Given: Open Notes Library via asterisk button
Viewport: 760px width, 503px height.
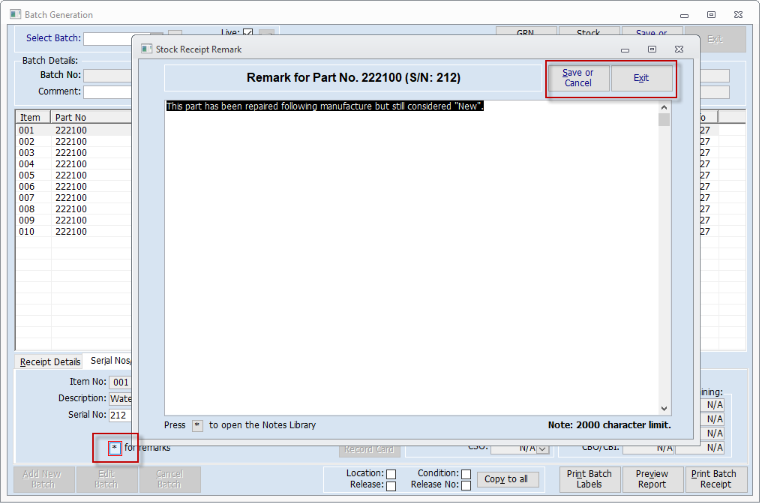Looking at the screenshot, I should 197,425.
